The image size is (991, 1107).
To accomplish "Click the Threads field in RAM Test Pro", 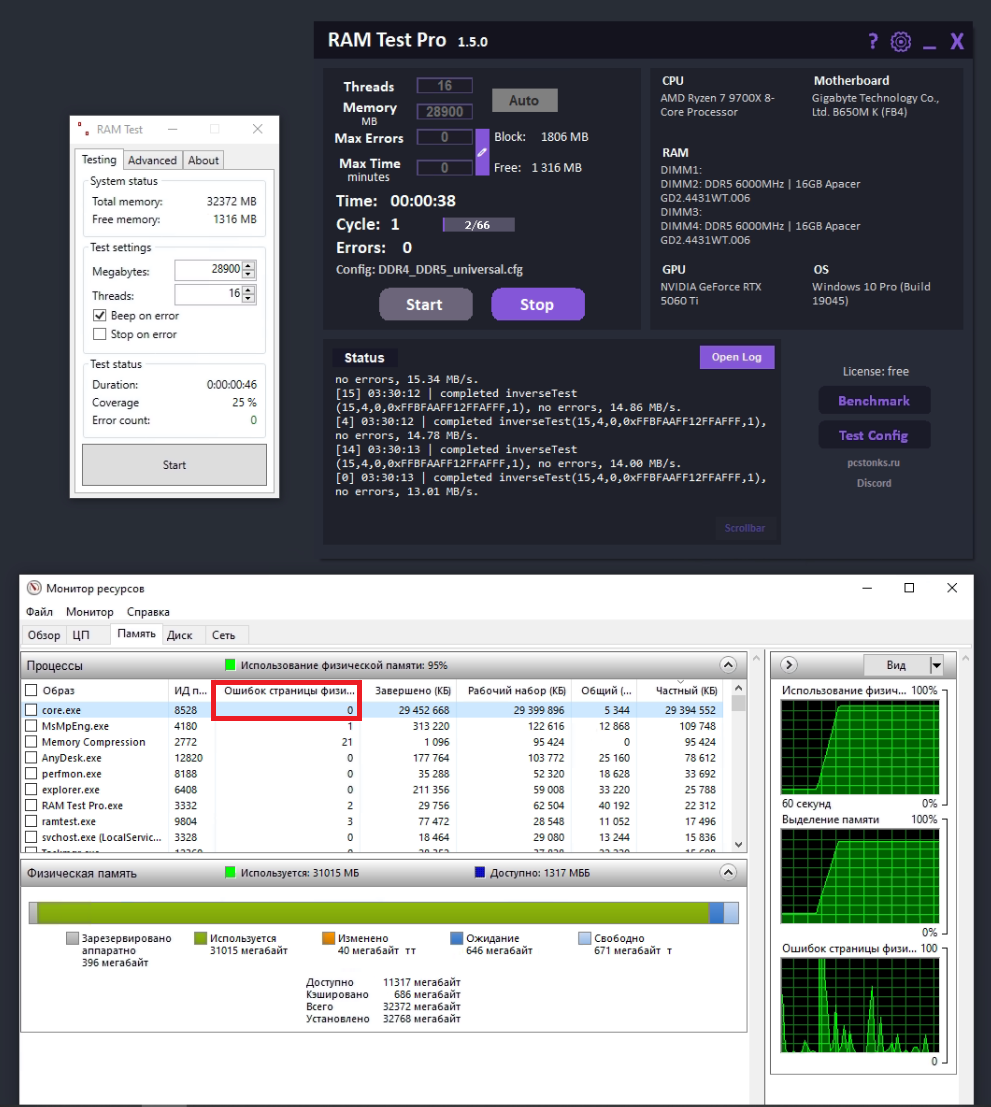I will 444,86.
